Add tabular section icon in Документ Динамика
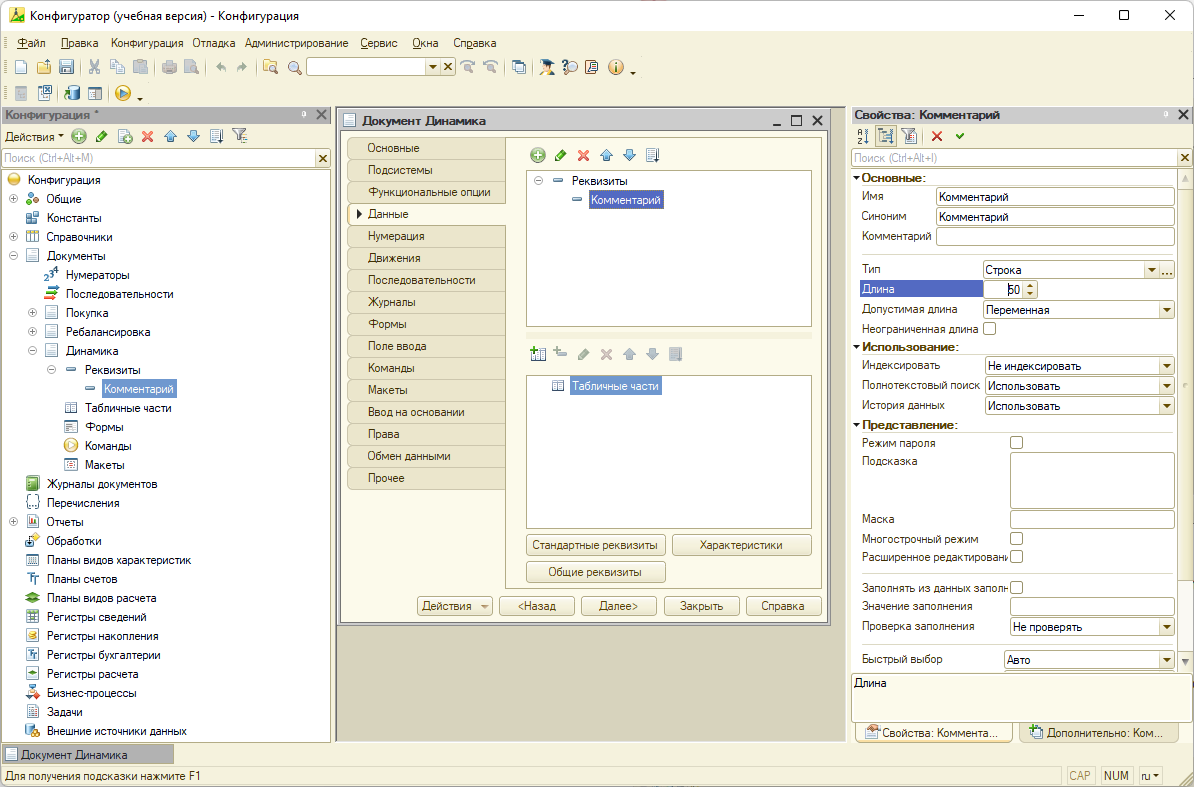The height and width of the screenshot is (787, 1194). [538, 354]
